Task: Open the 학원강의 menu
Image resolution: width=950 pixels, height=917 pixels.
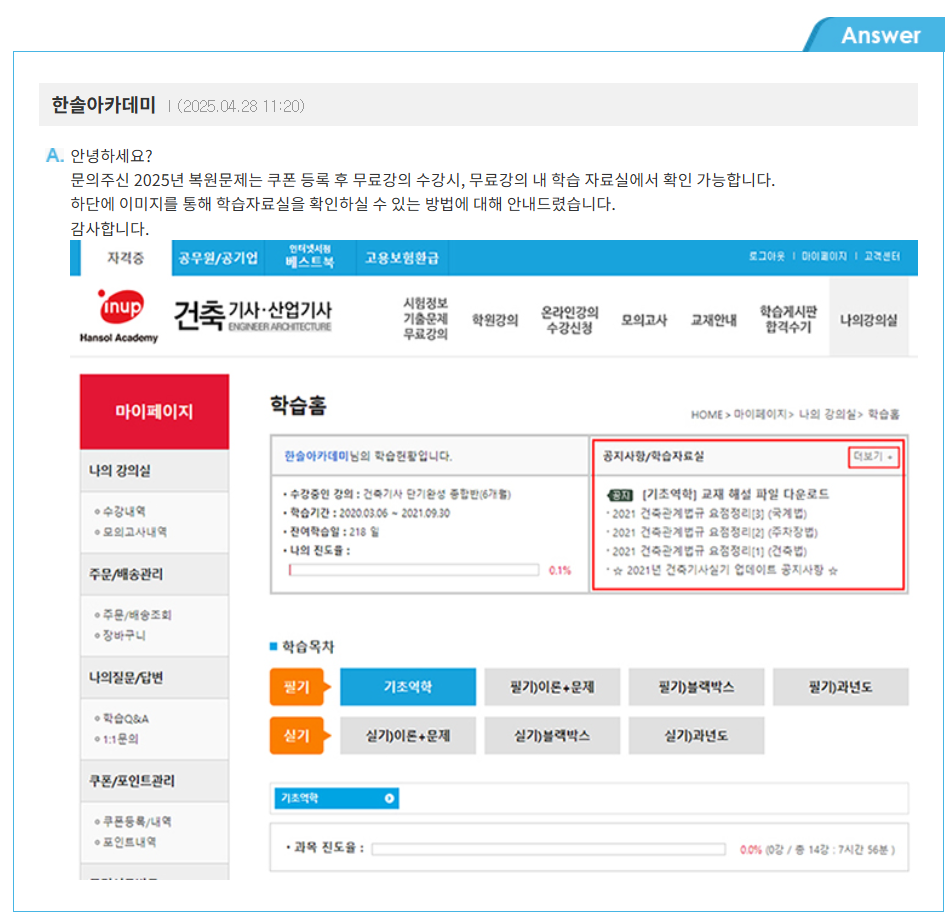Action: (495, 320)
